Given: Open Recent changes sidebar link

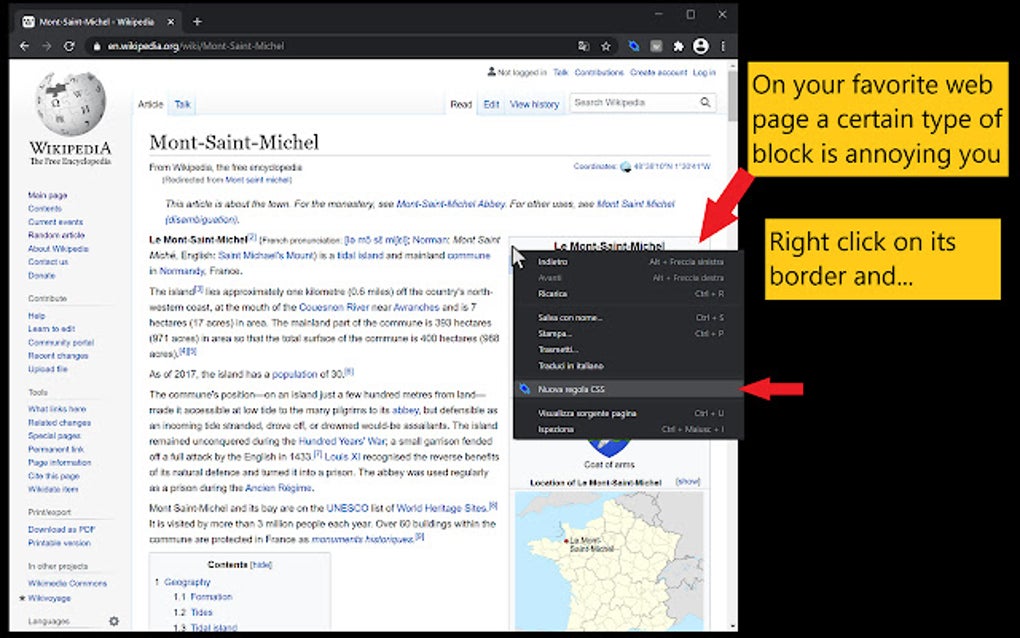Looking at the screenshot, I should [58, 356].
